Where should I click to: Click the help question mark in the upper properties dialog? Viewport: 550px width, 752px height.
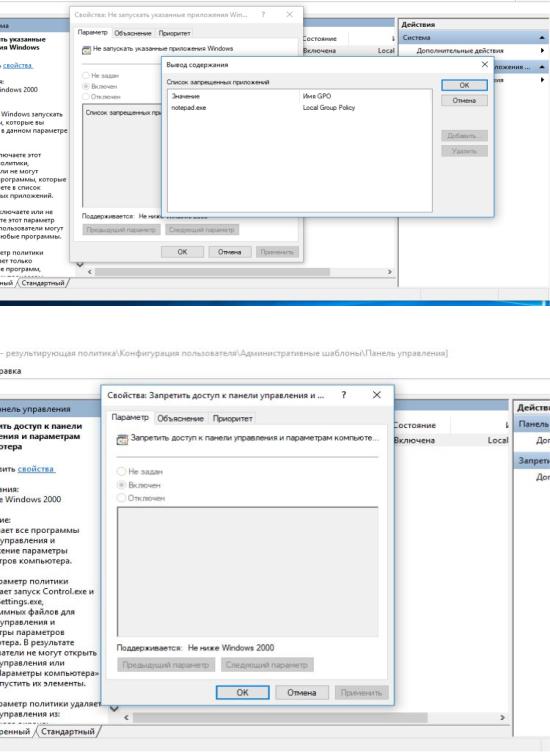click(x=263, y=14)
